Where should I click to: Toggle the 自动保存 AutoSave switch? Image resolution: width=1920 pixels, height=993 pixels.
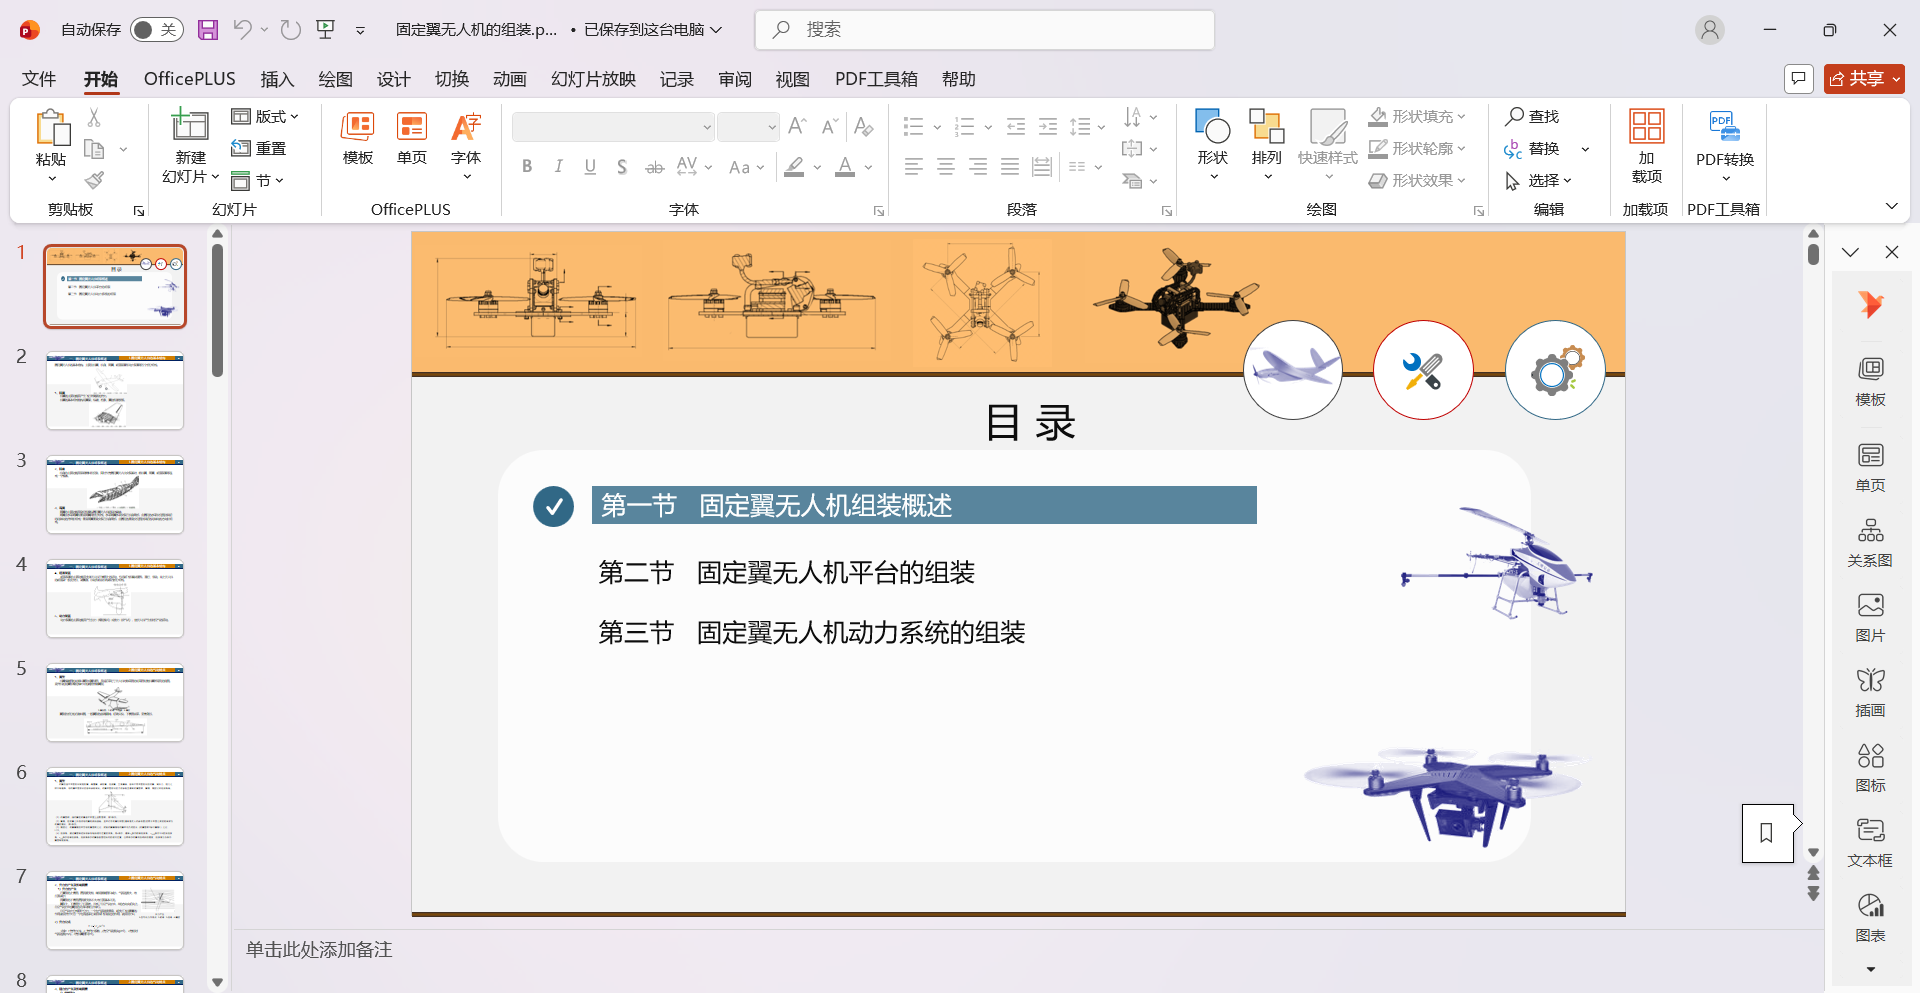156,30
